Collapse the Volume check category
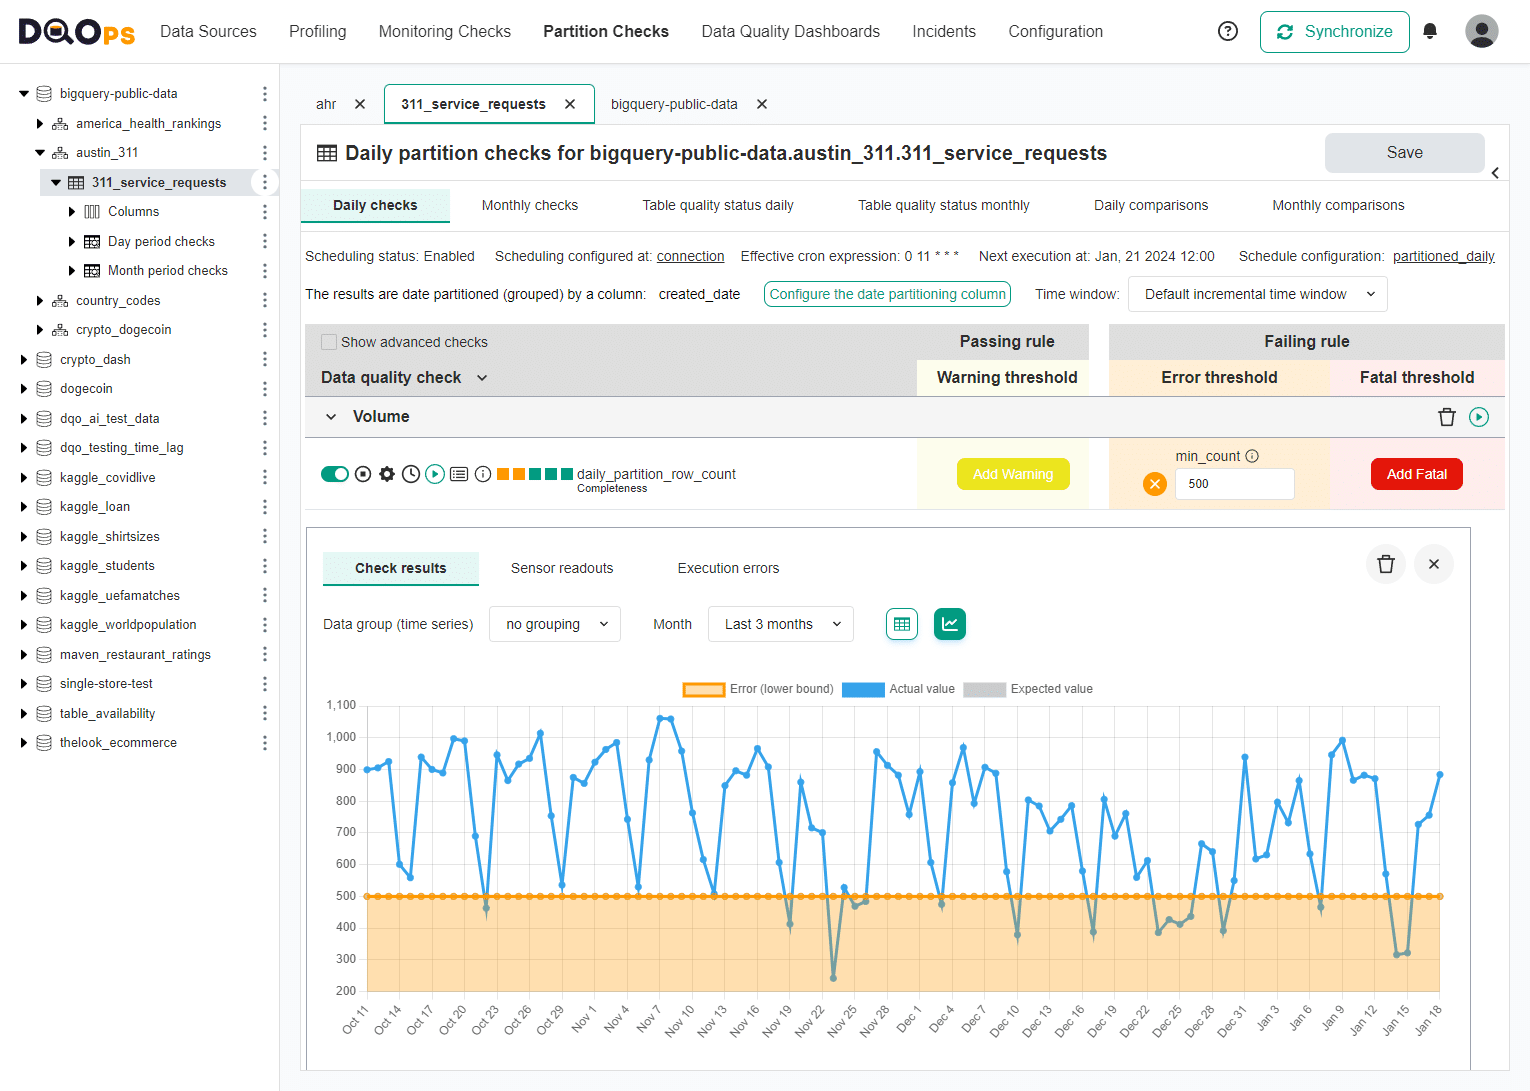The height and width of the screenshot is (1091, 1530). tap(330, 416)
